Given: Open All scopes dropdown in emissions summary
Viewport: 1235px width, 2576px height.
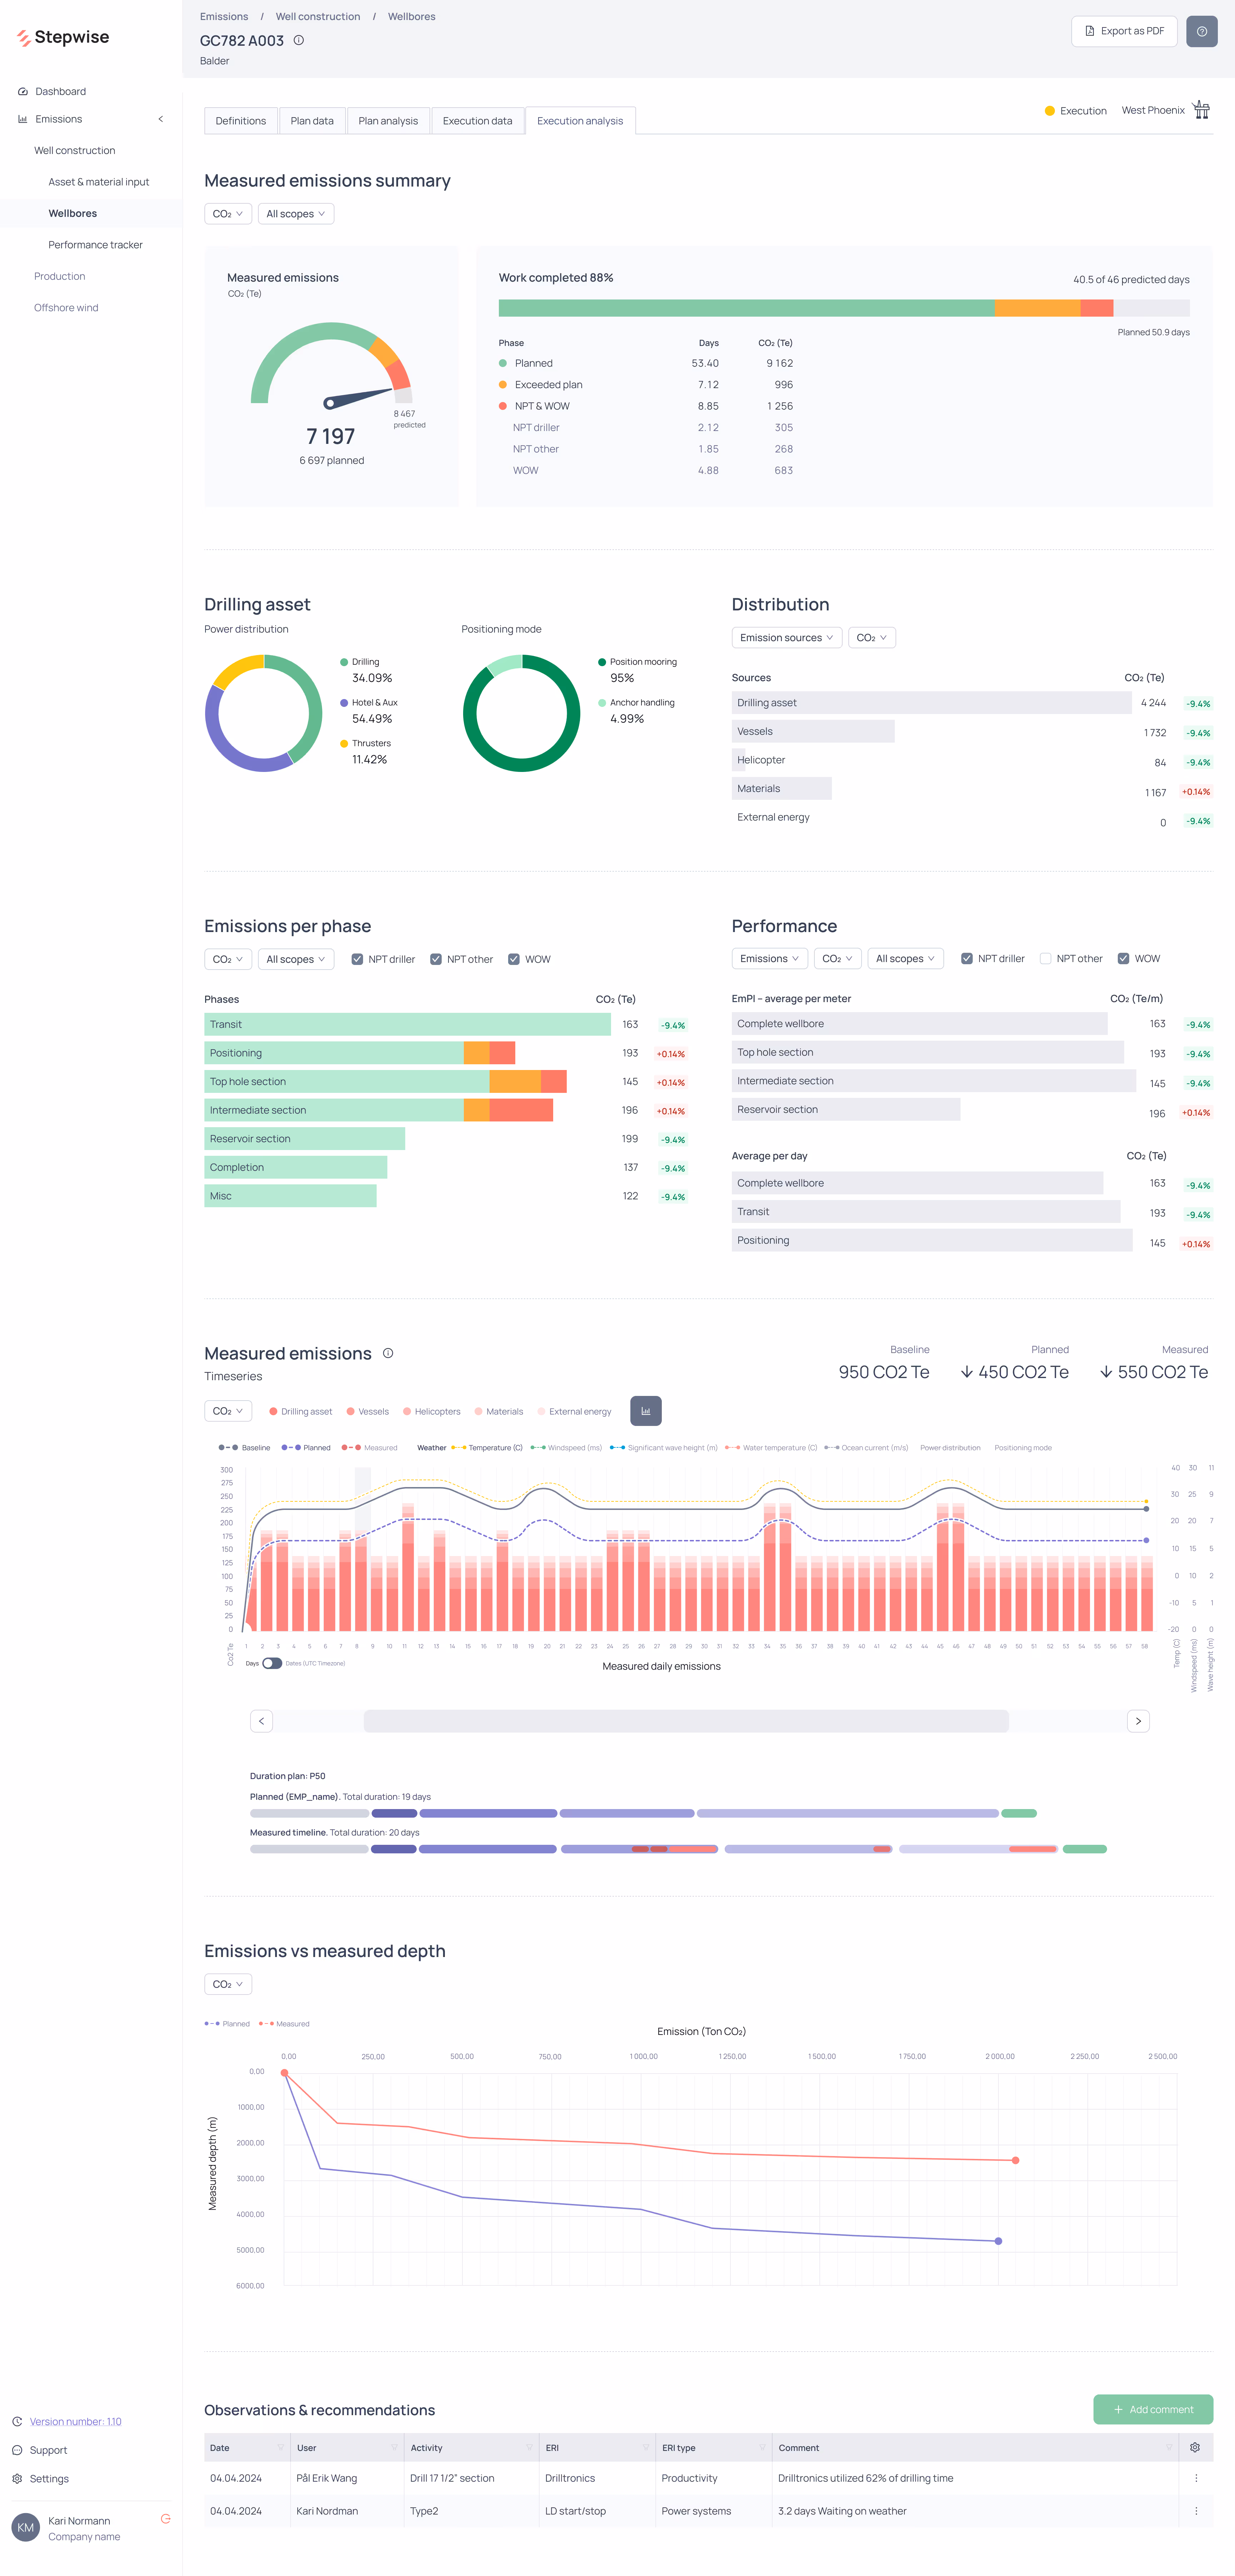Looking at the screenshot, I should coord(296,214).
